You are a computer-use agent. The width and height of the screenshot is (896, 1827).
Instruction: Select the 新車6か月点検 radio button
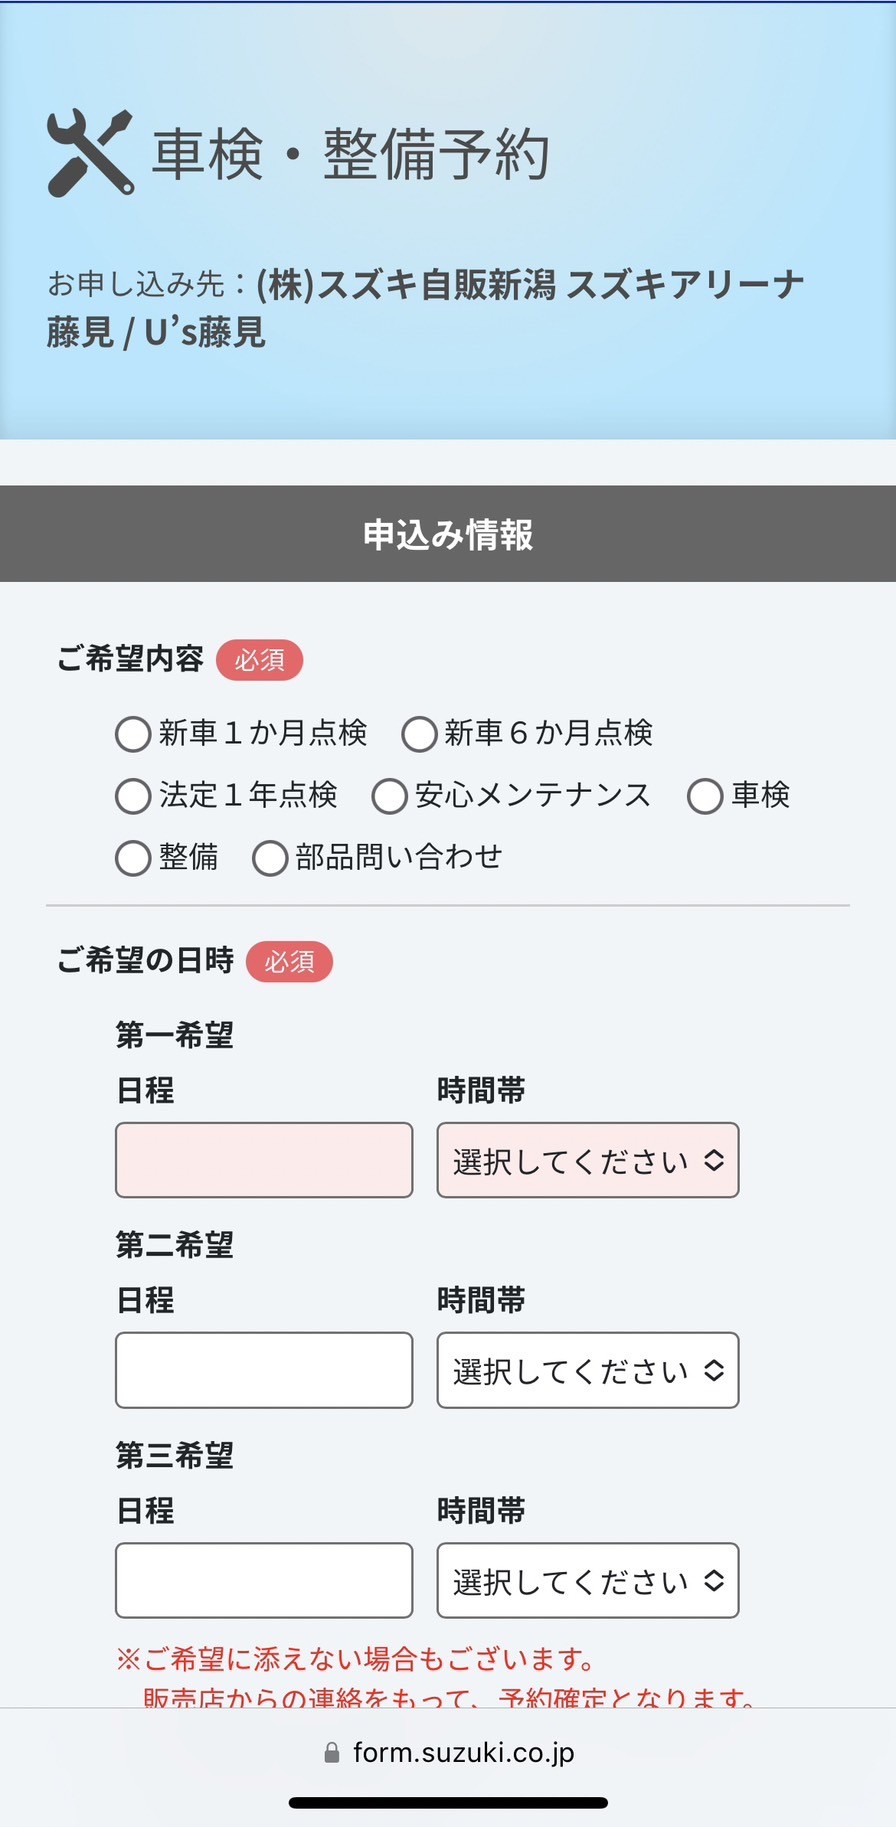click(x=419, y=734)
